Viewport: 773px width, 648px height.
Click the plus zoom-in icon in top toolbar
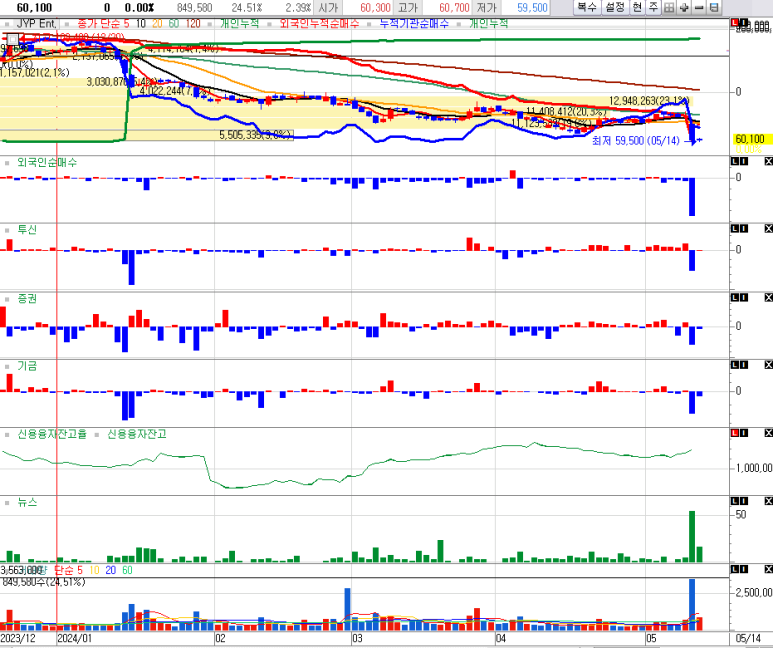tap(684, 7)
